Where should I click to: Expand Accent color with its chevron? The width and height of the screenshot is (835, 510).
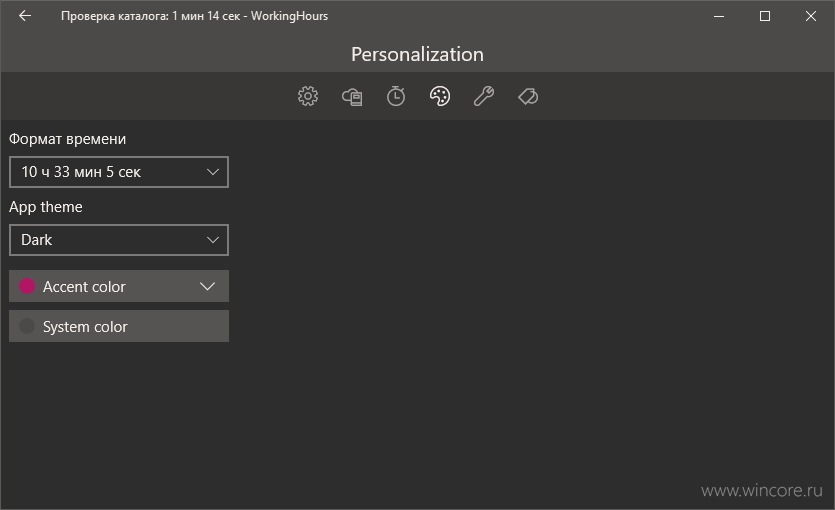click(x=207, y=286)
